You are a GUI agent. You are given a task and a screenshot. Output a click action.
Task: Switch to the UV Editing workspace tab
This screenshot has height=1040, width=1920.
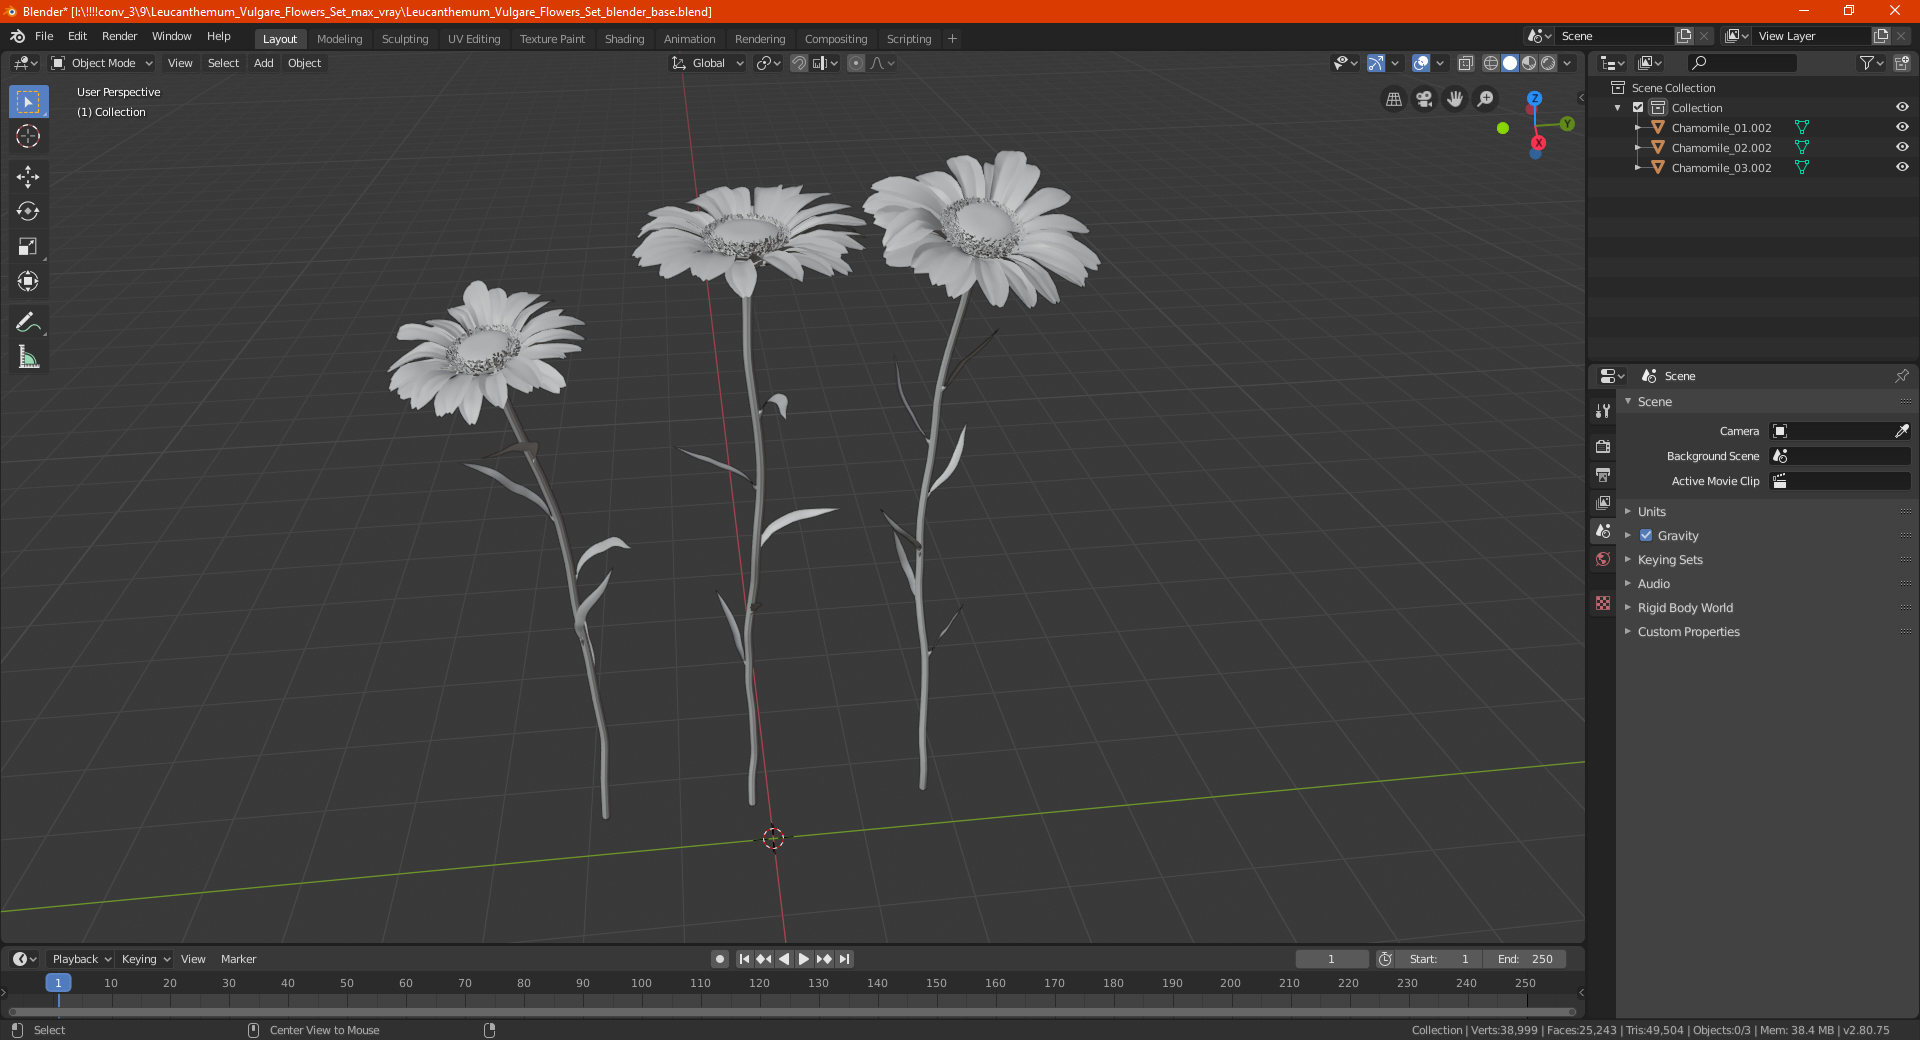[474, 39]
